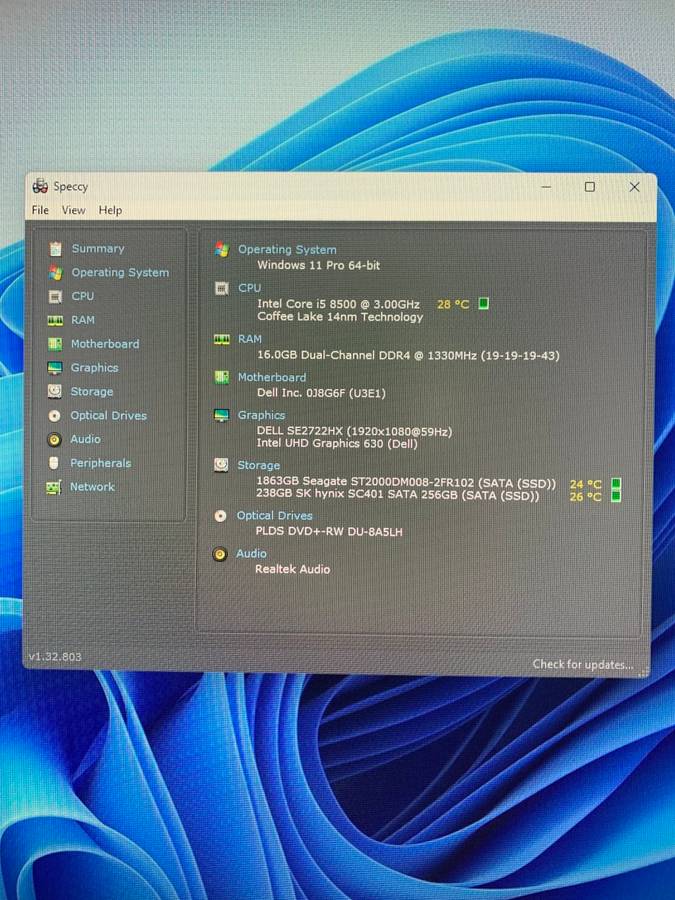Click the Graphics heading link in summary
The image size is (675, 900).
pos(262,415)
